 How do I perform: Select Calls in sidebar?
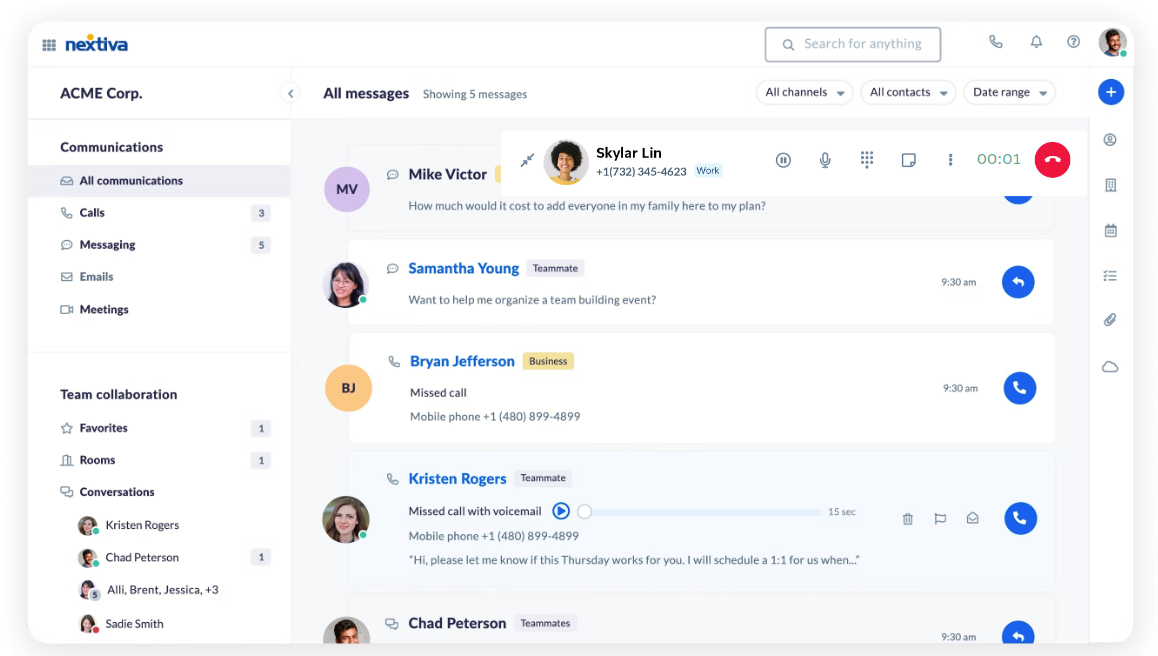(x=160, y=213)
